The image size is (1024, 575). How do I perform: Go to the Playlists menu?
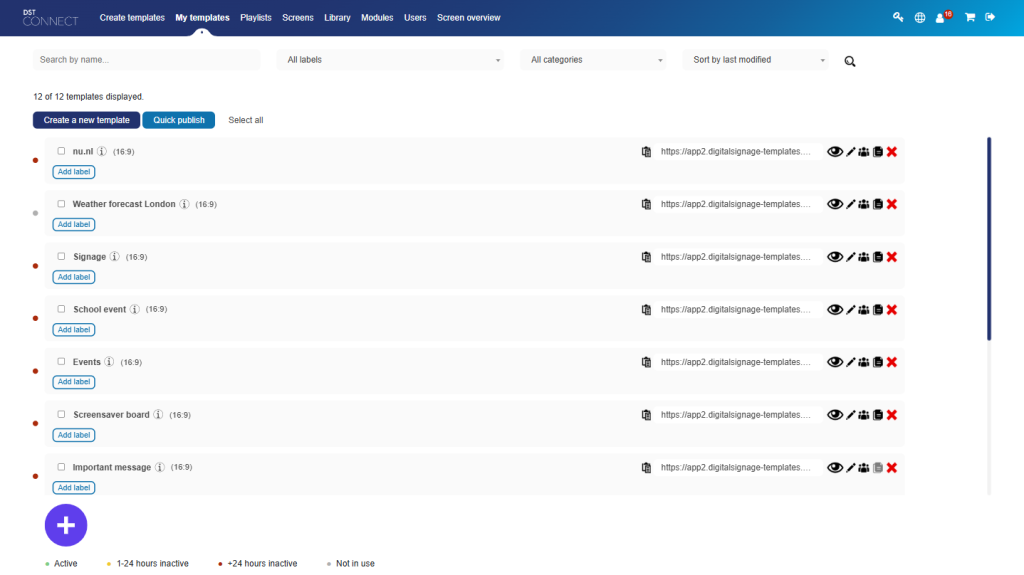[x=256, y=17]
